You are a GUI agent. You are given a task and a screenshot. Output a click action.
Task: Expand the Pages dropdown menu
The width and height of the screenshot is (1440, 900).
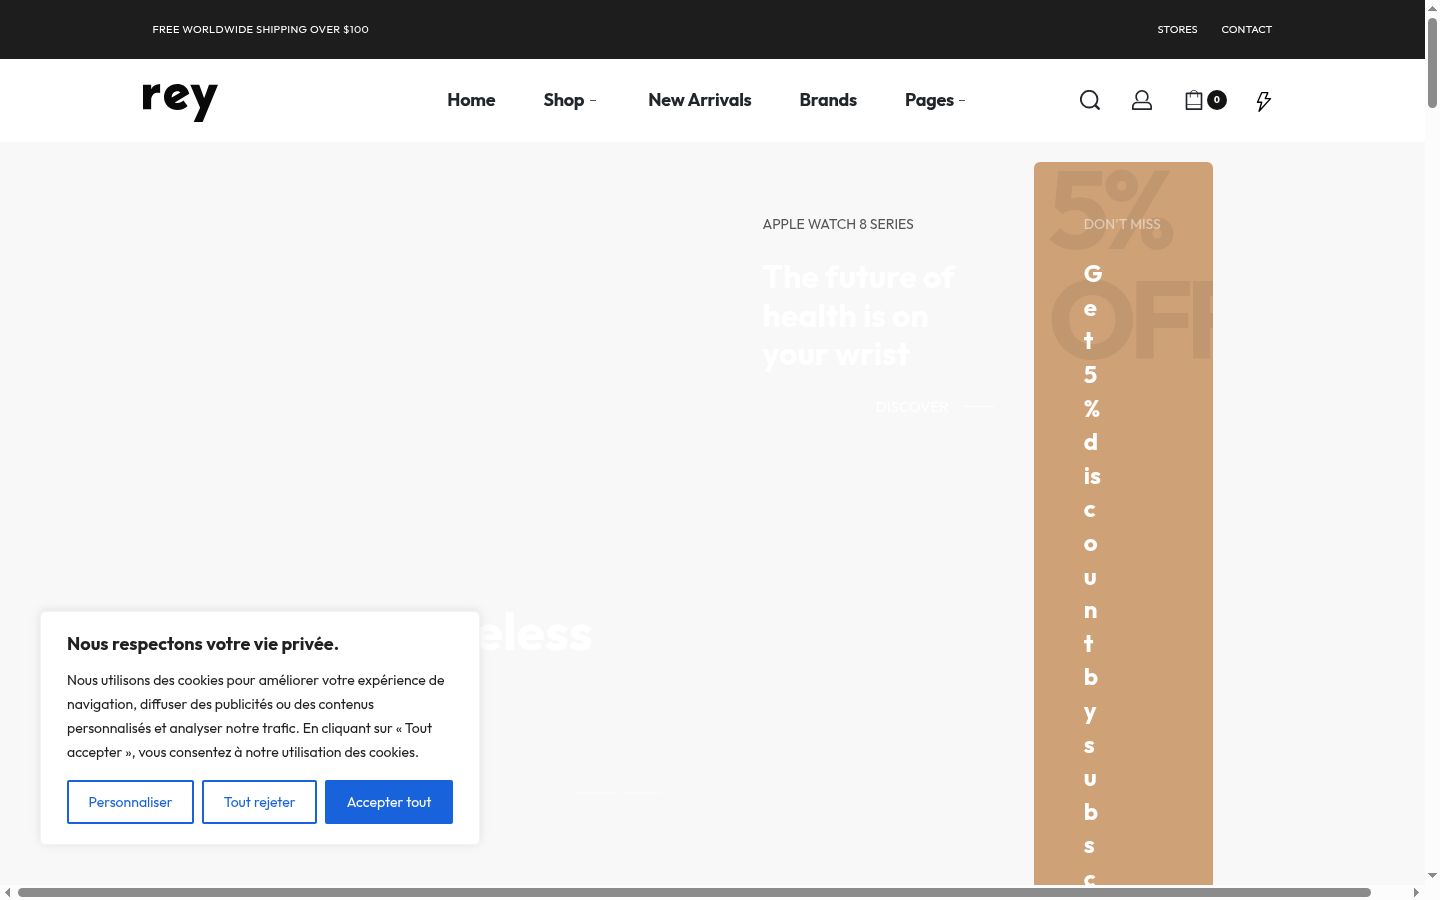(x=935, y=100)
